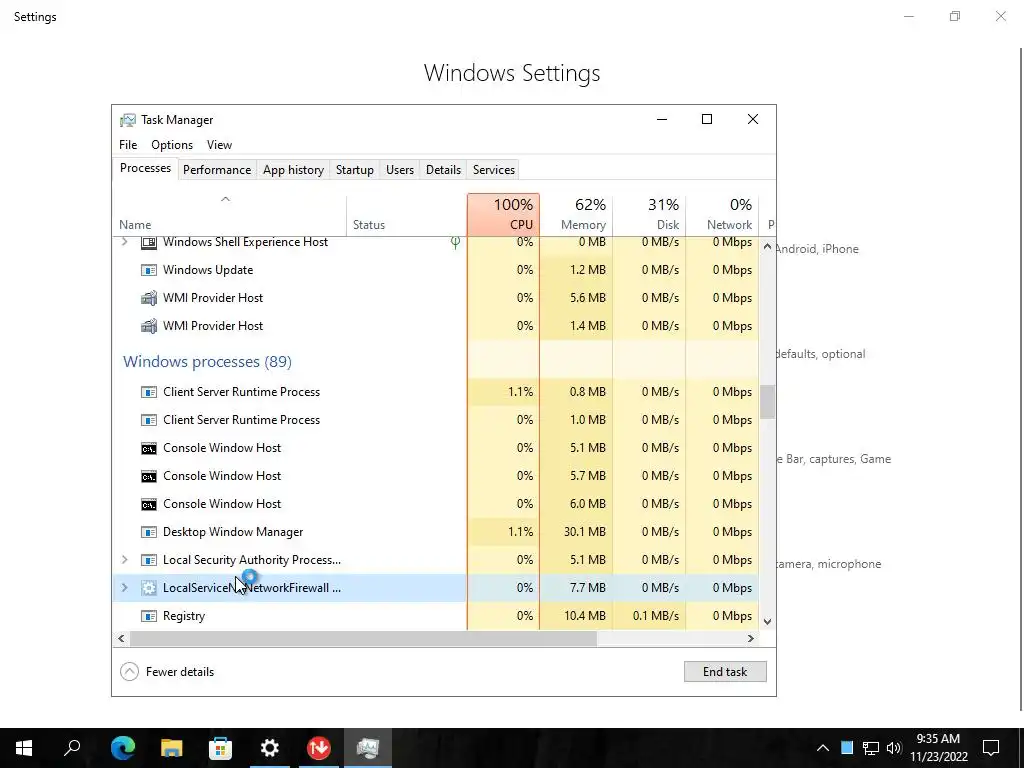1024x768 pixels.
Task: Sort processes by the Network column
Action: click(x=722, y=215)
